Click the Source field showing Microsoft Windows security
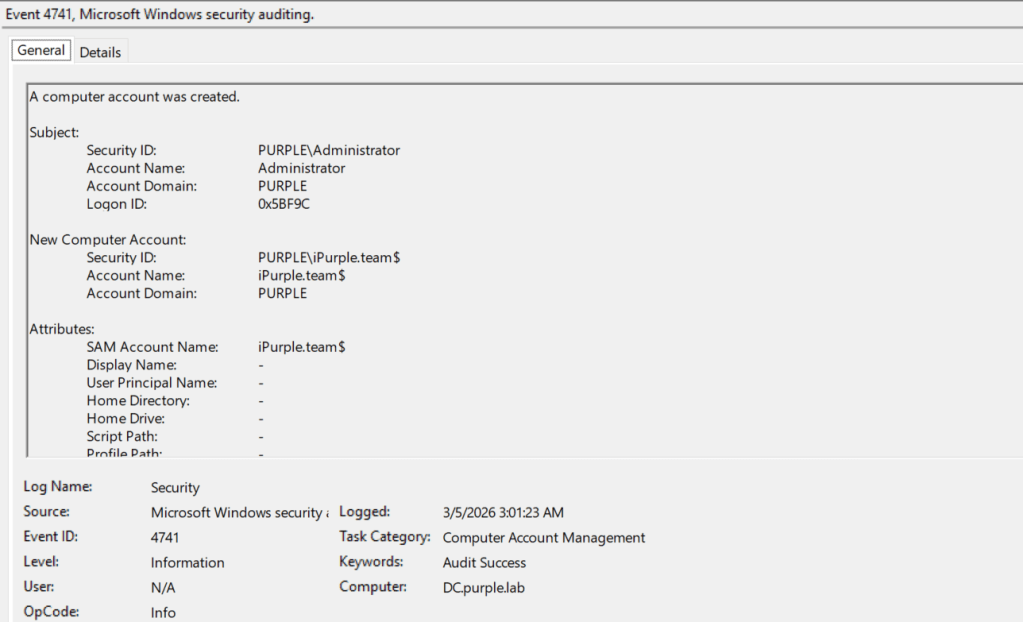Viewport: 1023px width, 622px height. [x=239, y=513]
